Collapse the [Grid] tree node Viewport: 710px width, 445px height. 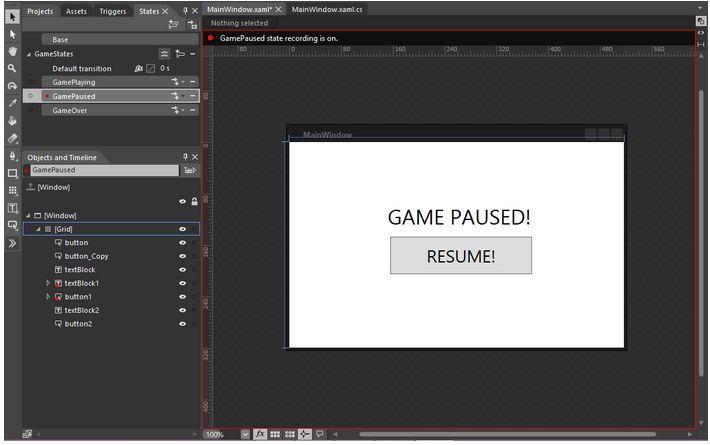tap(38, 230)
